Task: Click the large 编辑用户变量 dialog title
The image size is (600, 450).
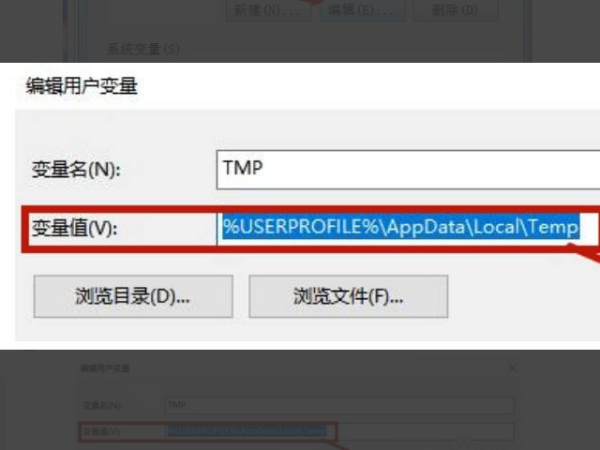Action: click(x=82, y=86)
